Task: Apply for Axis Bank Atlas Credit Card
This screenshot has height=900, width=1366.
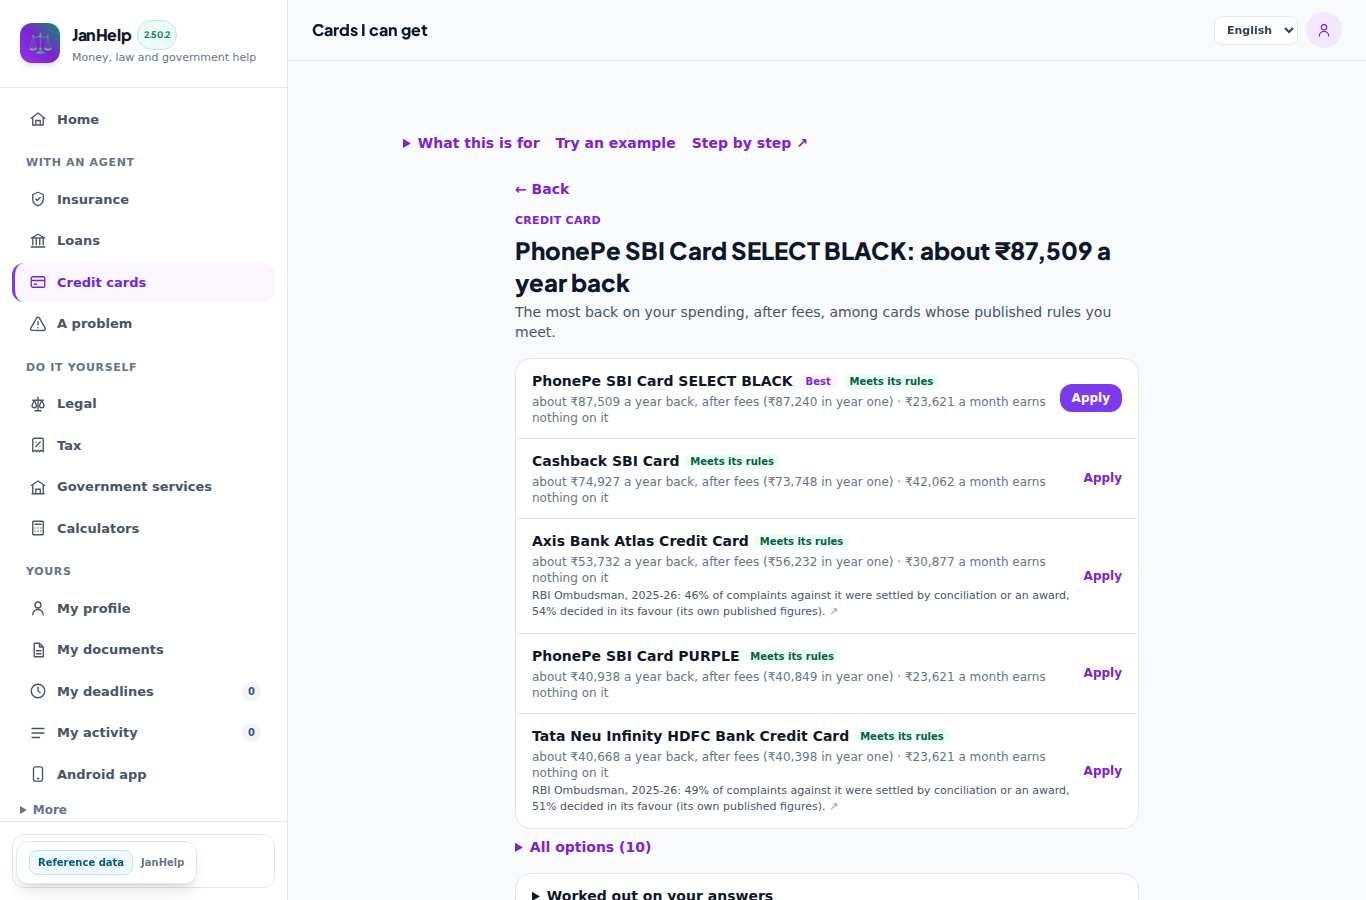Action: 1103,576
